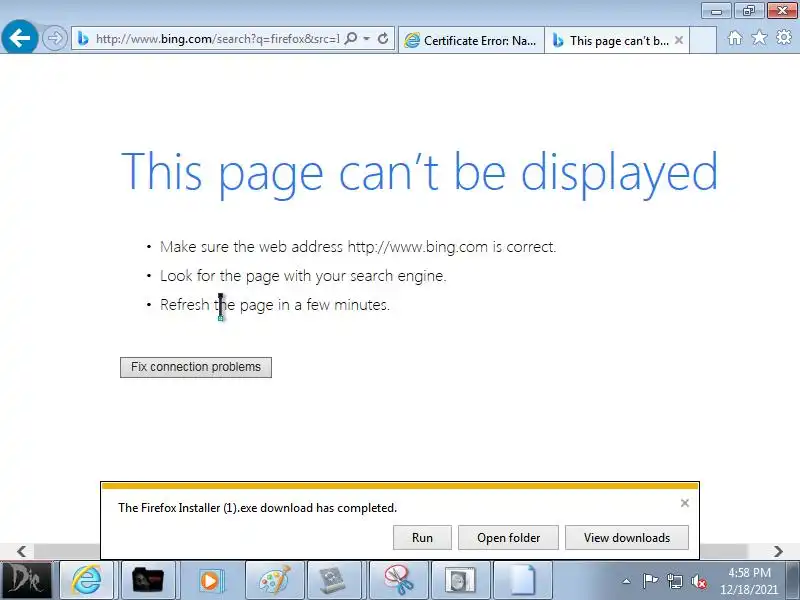The width and height of the screenshot is (800, 600).
Task: Show hidden system tray icons
Action: click(x=627, y=581)
